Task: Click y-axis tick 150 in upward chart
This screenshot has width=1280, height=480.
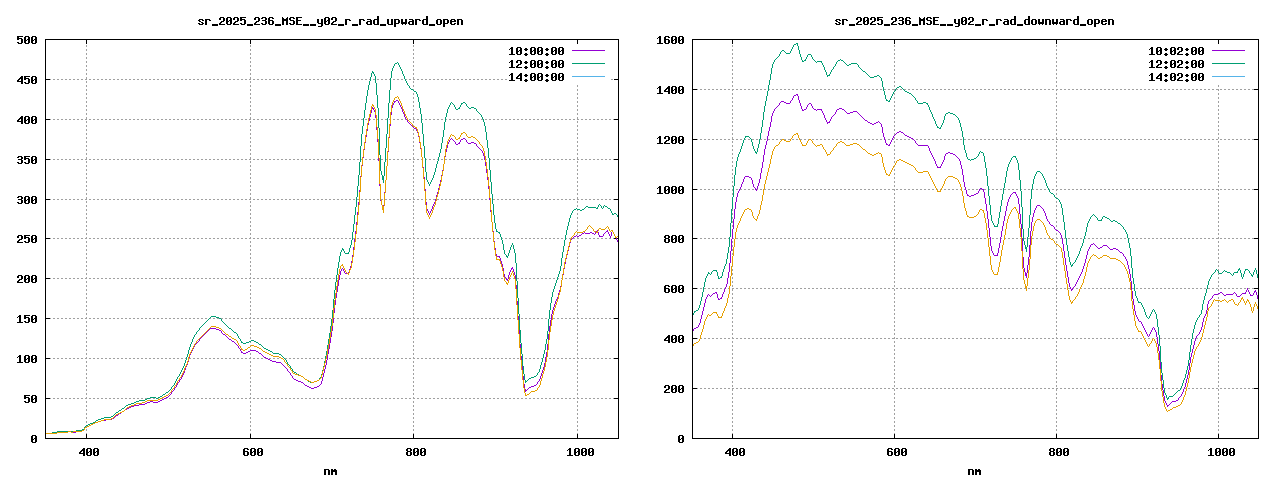Action: click(x=27, y=319)
